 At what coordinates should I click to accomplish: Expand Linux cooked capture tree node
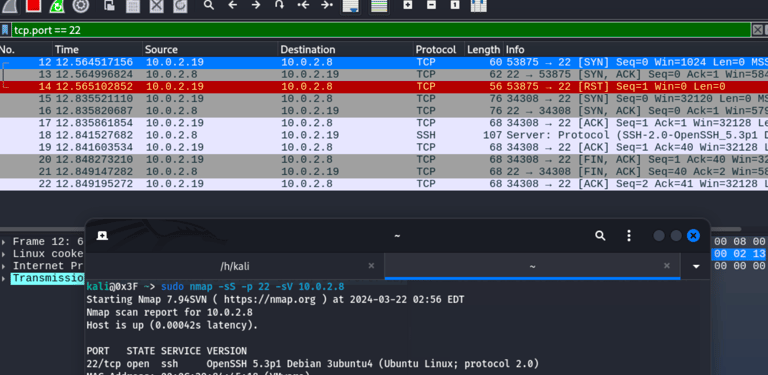coord(4,254)
